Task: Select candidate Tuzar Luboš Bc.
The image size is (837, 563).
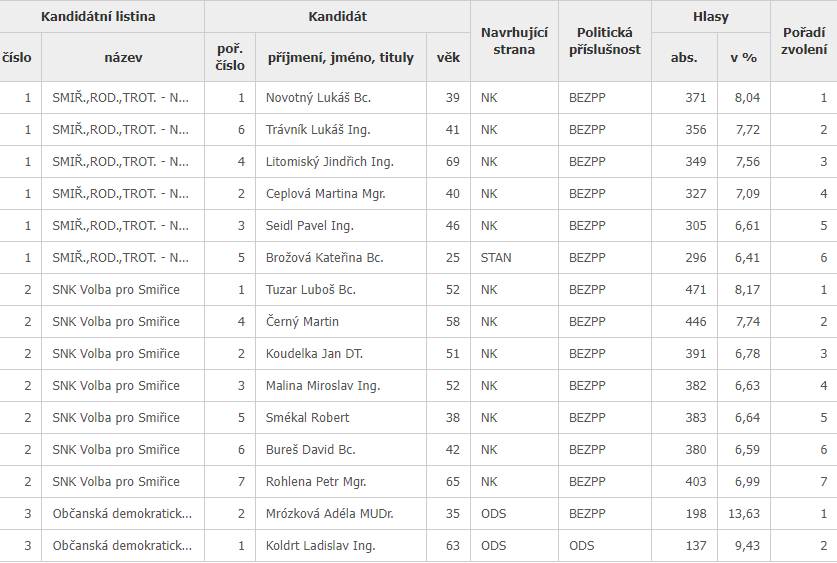Action: (x=311, y=290)
